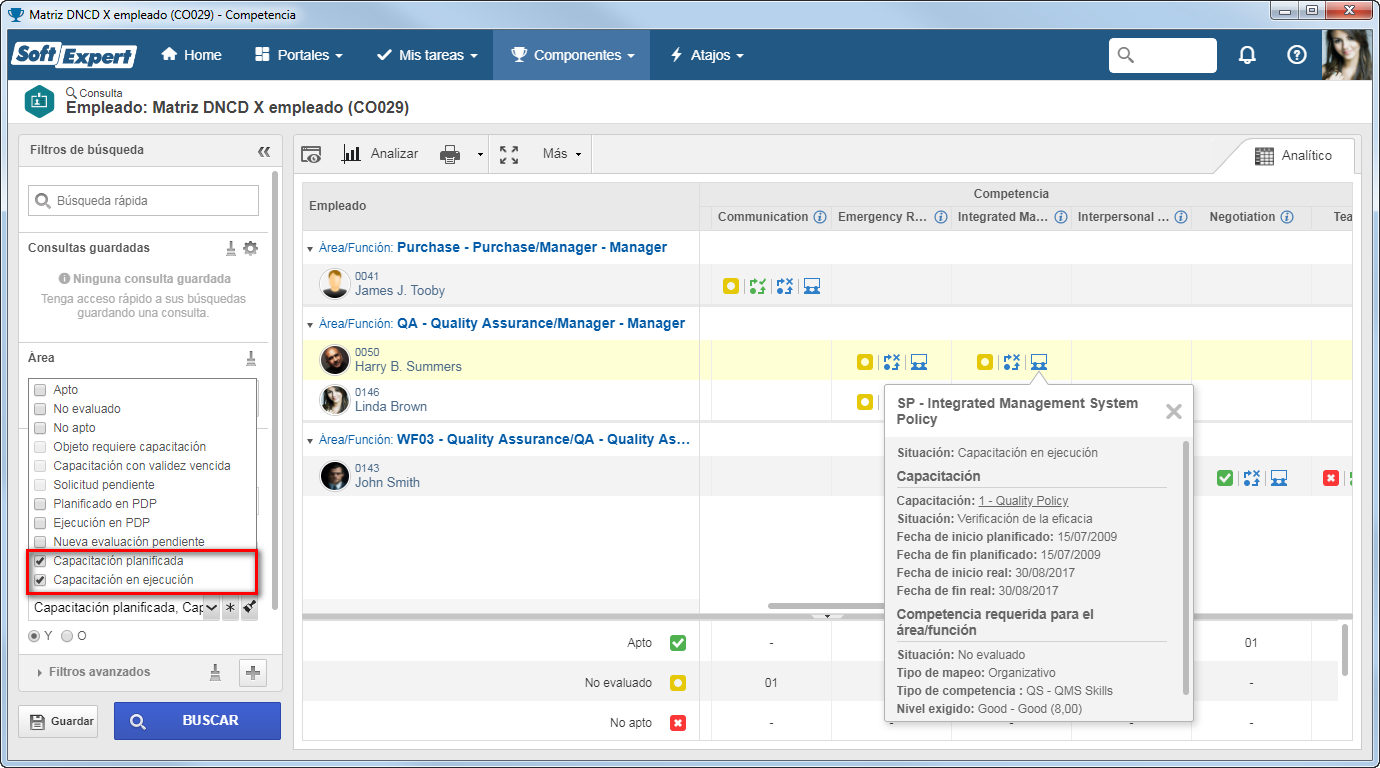
Task: Close the Integrated Management System Policy popup
Action: 1174,411
